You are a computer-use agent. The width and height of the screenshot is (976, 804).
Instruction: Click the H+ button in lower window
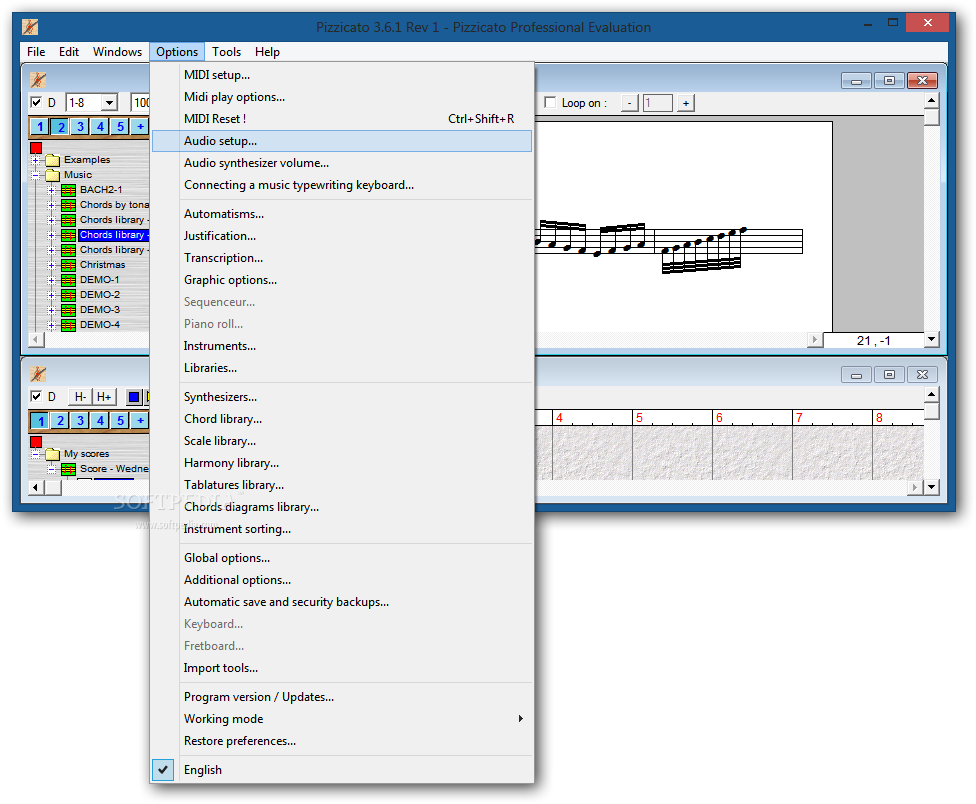[103, 396]
